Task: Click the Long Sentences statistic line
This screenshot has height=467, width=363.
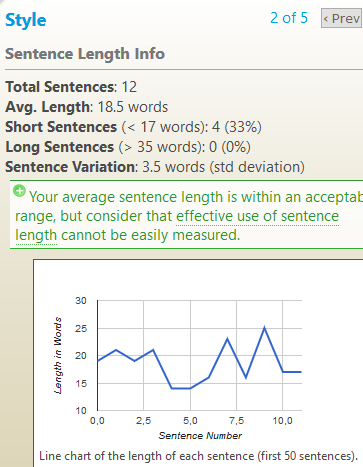Action: click(128, 147)
